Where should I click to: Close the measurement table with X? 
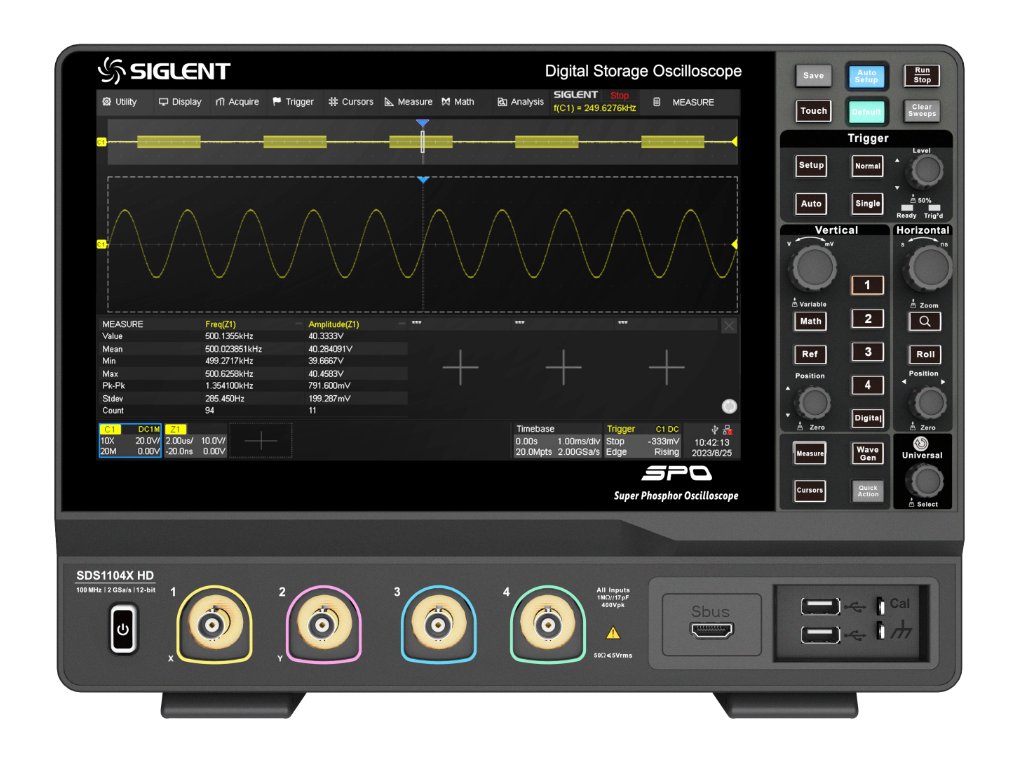pyautogui.click(x=729, y=325)
